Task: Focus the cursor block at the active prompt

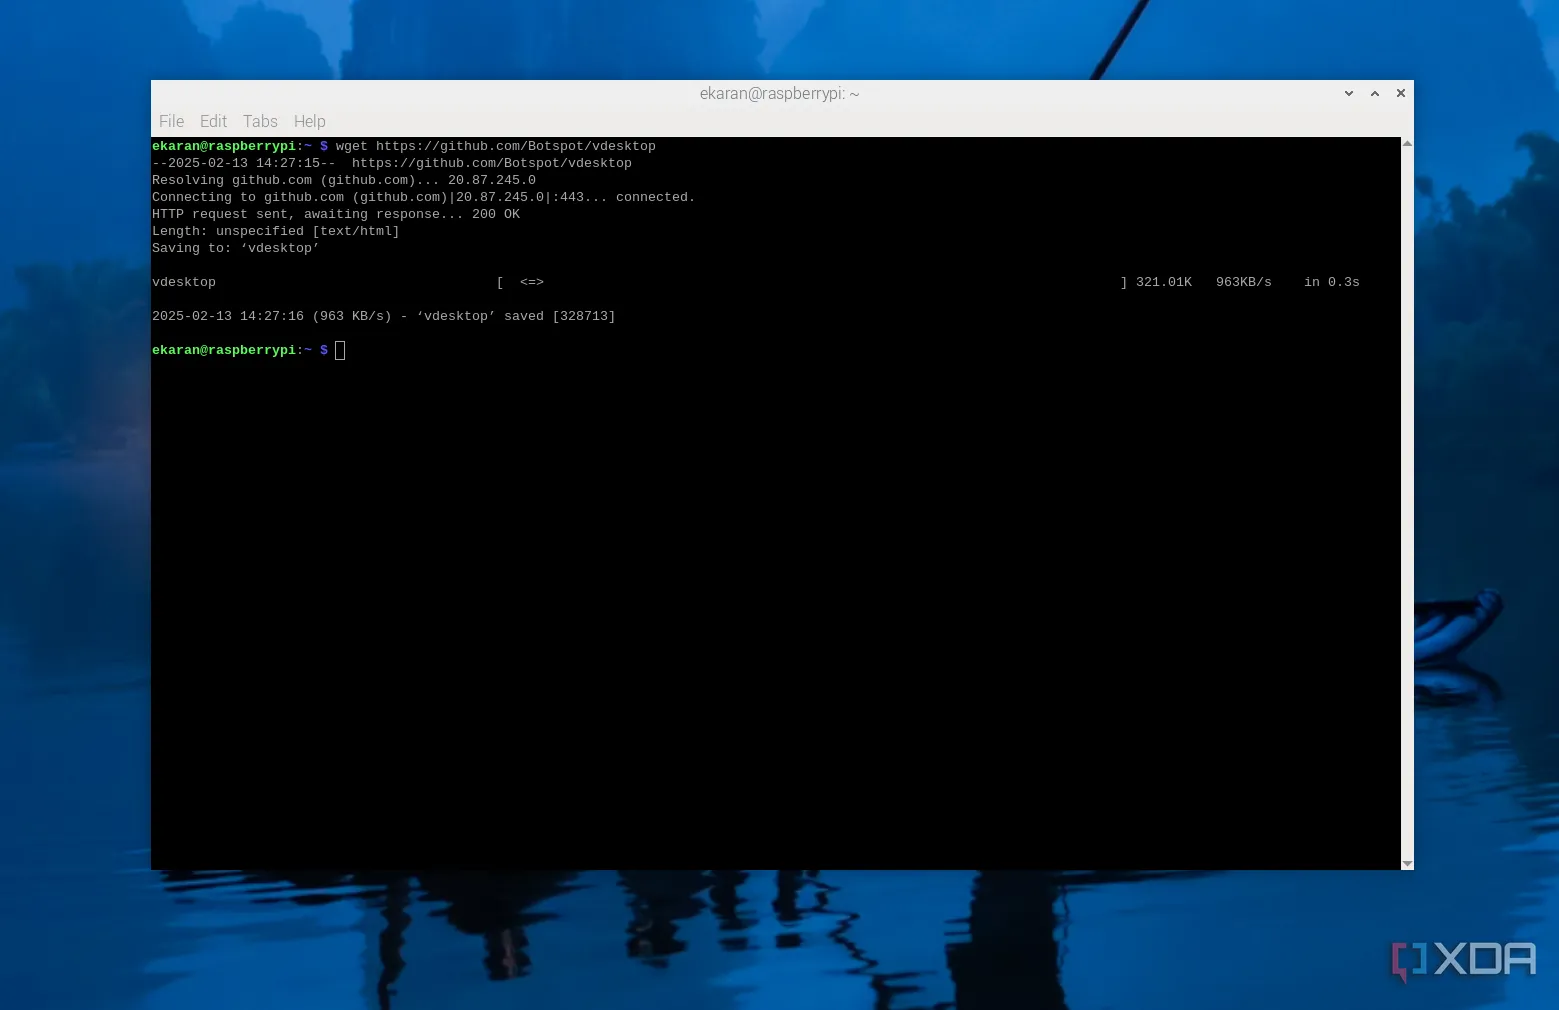Action: (340, 350)
